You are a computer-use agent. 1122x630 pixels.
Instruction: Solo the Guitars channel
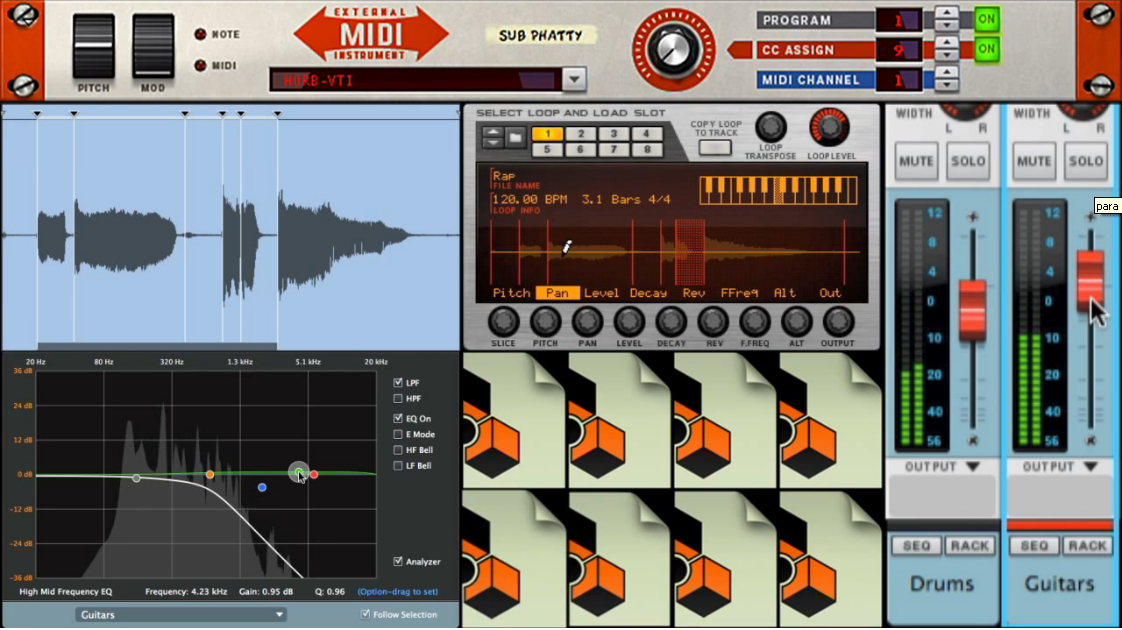(1086, 161)
